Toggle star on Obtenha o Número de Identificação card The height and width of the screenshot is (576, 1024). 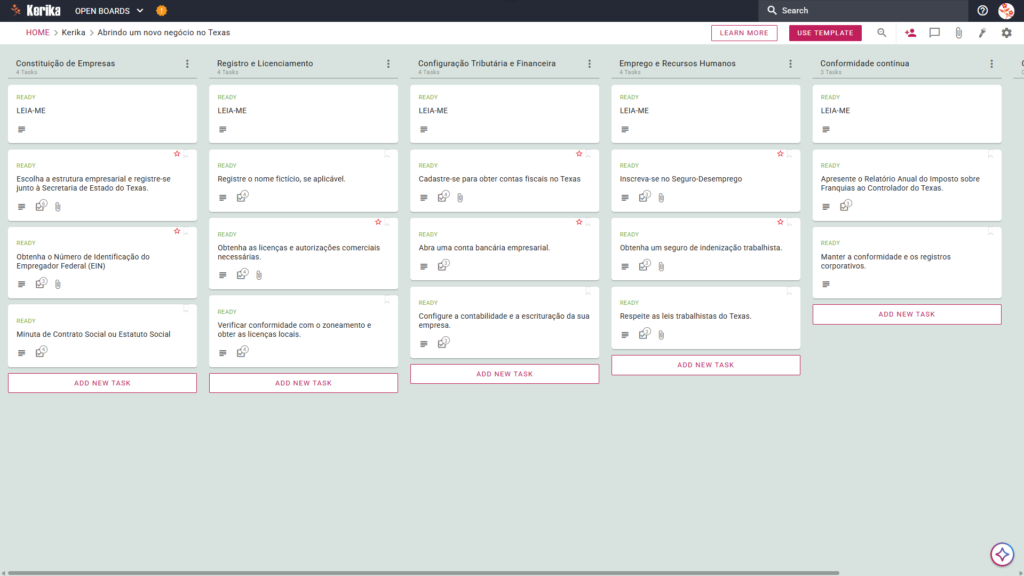pyautogui.click(x=177, y=231)
